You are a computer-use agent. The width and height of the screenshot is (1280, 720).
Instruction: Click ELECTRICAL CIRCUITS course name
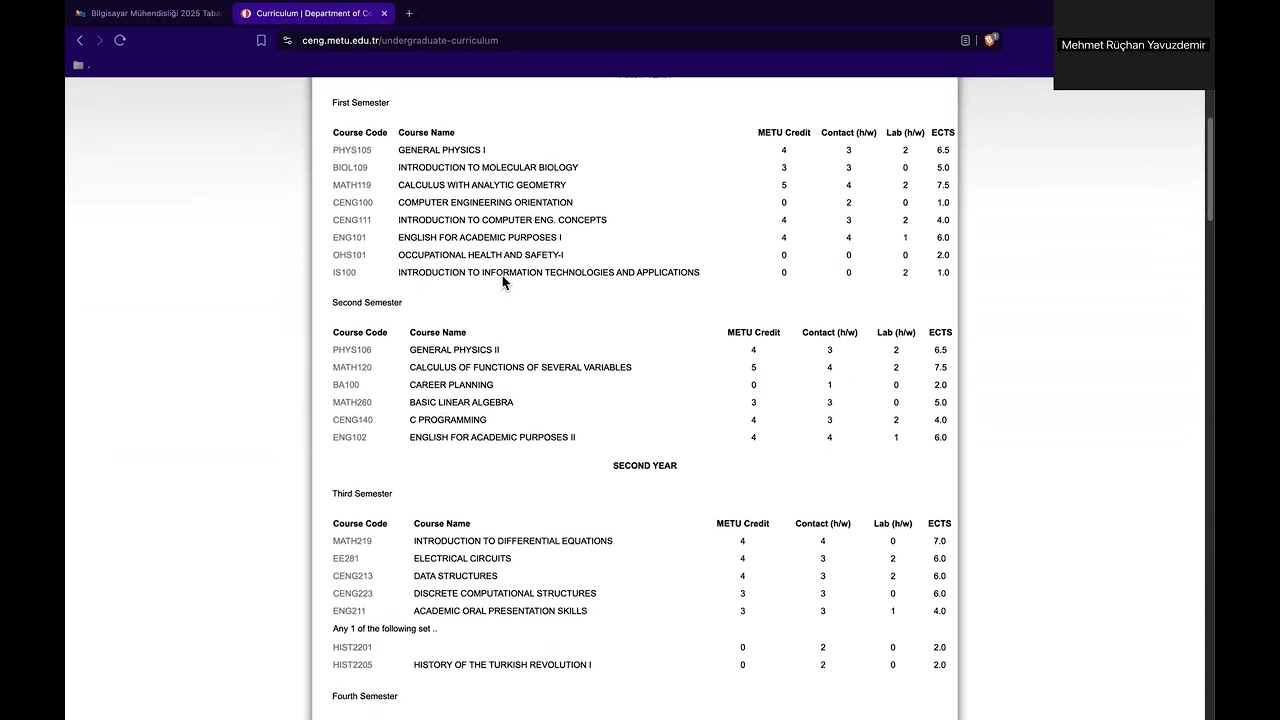pos(462,559)
